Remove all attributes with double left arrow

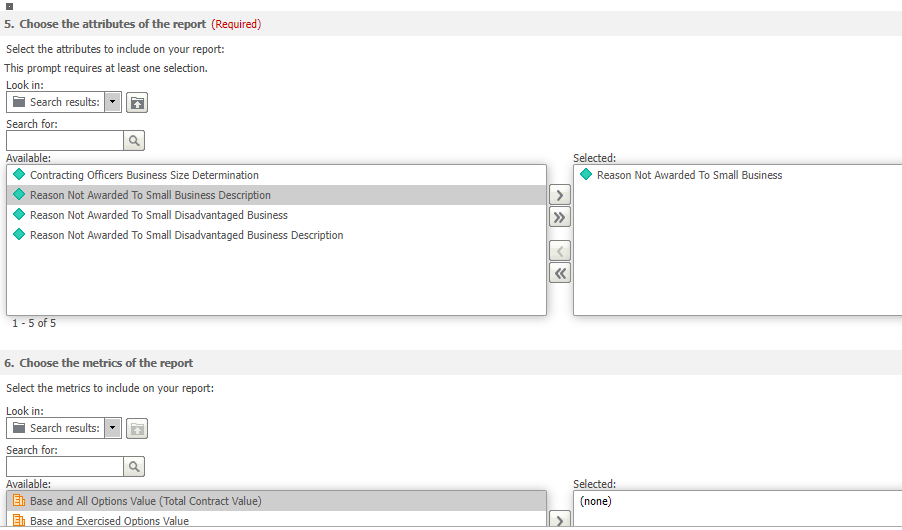pos(560,273)
